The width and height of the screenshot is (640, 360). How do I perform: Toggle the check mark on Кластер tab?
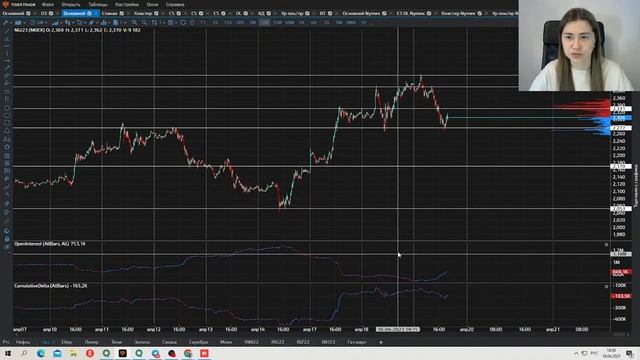(156, 13)
